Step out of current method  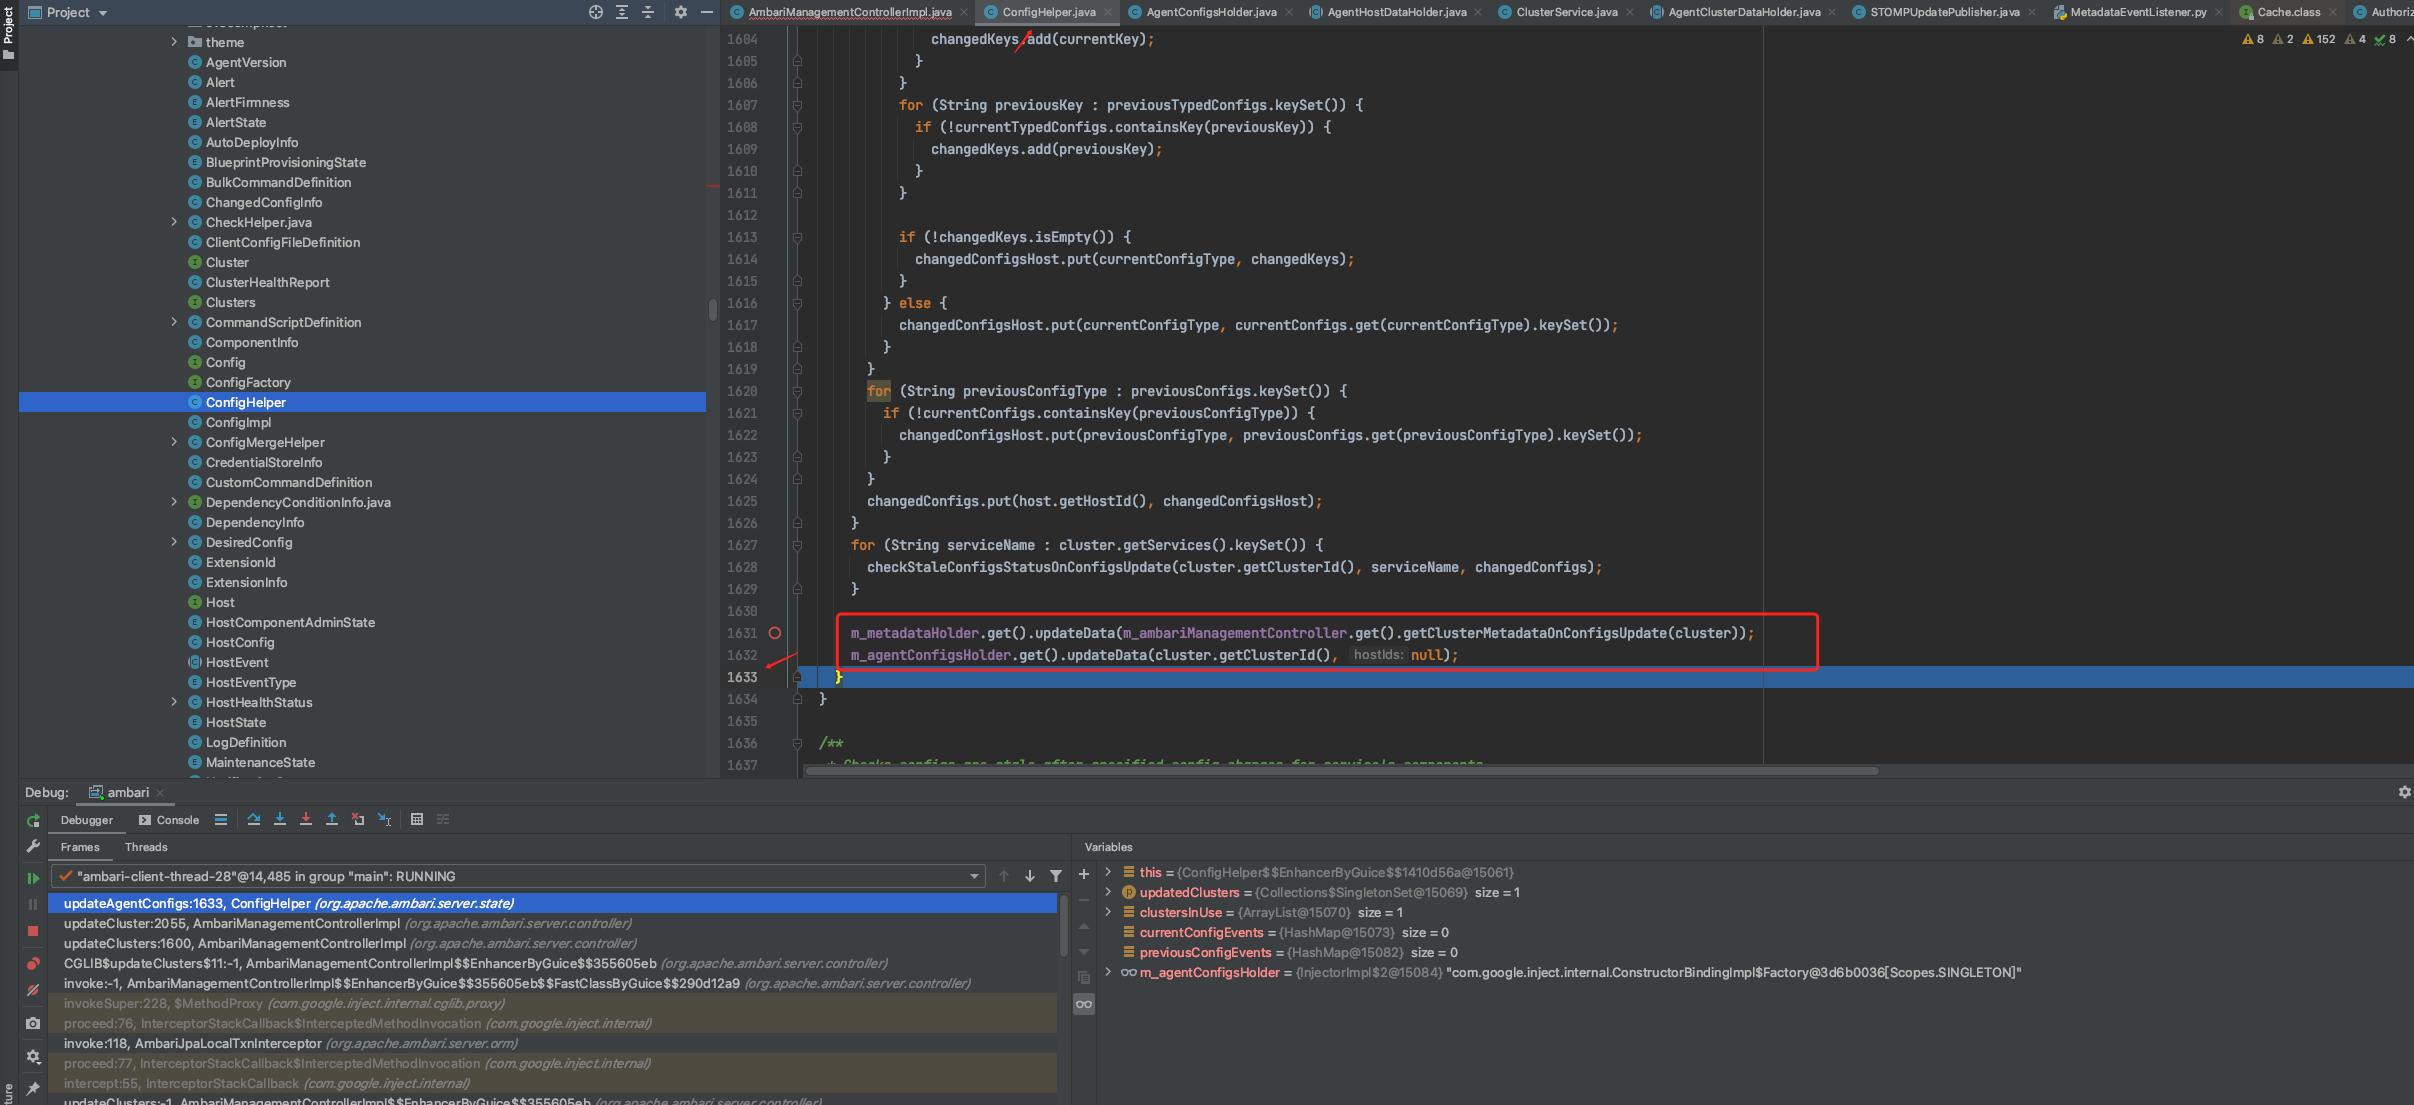coord(332,820)
